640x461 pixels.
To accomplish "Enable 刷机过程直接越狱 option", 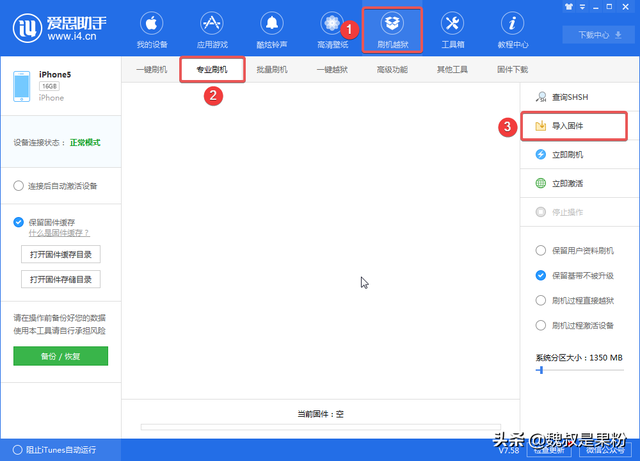I will pyautogui.click(x=540, y=301).
